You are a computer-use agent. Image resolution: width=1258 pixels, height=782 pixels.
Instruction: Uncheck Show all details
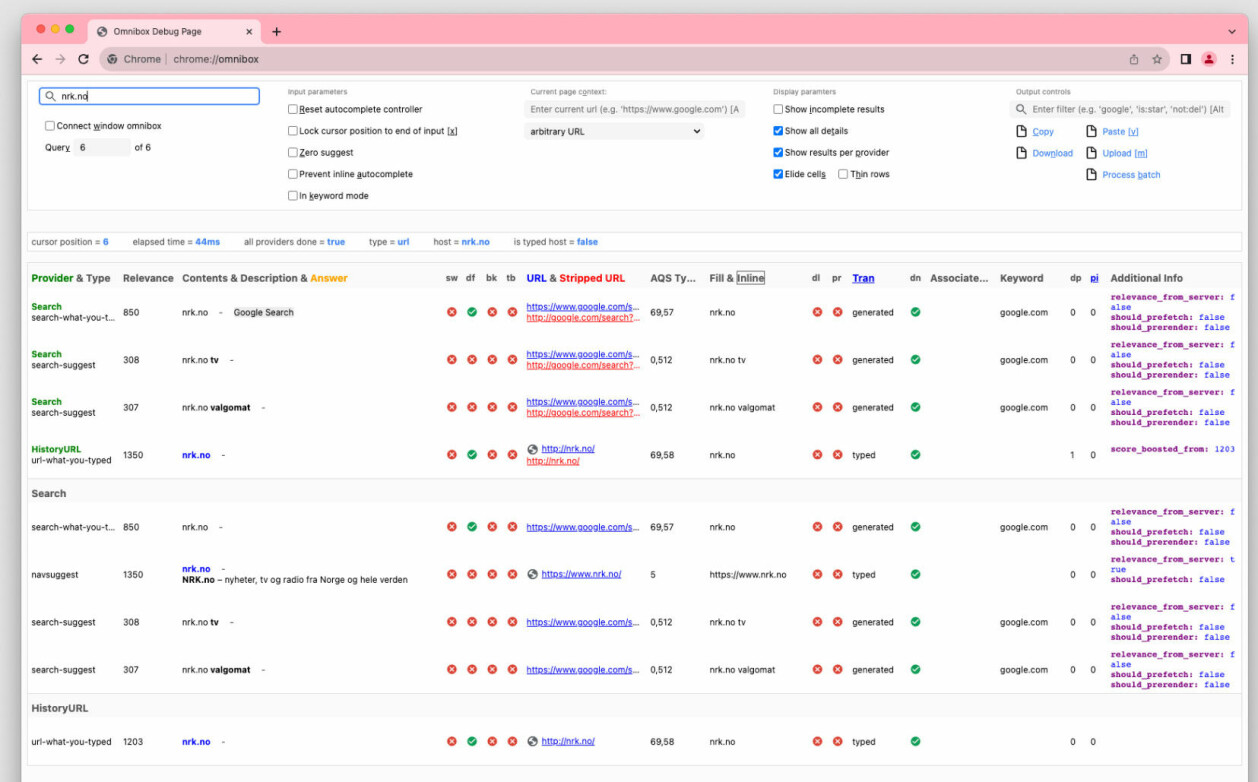click(x=778, y=131)
